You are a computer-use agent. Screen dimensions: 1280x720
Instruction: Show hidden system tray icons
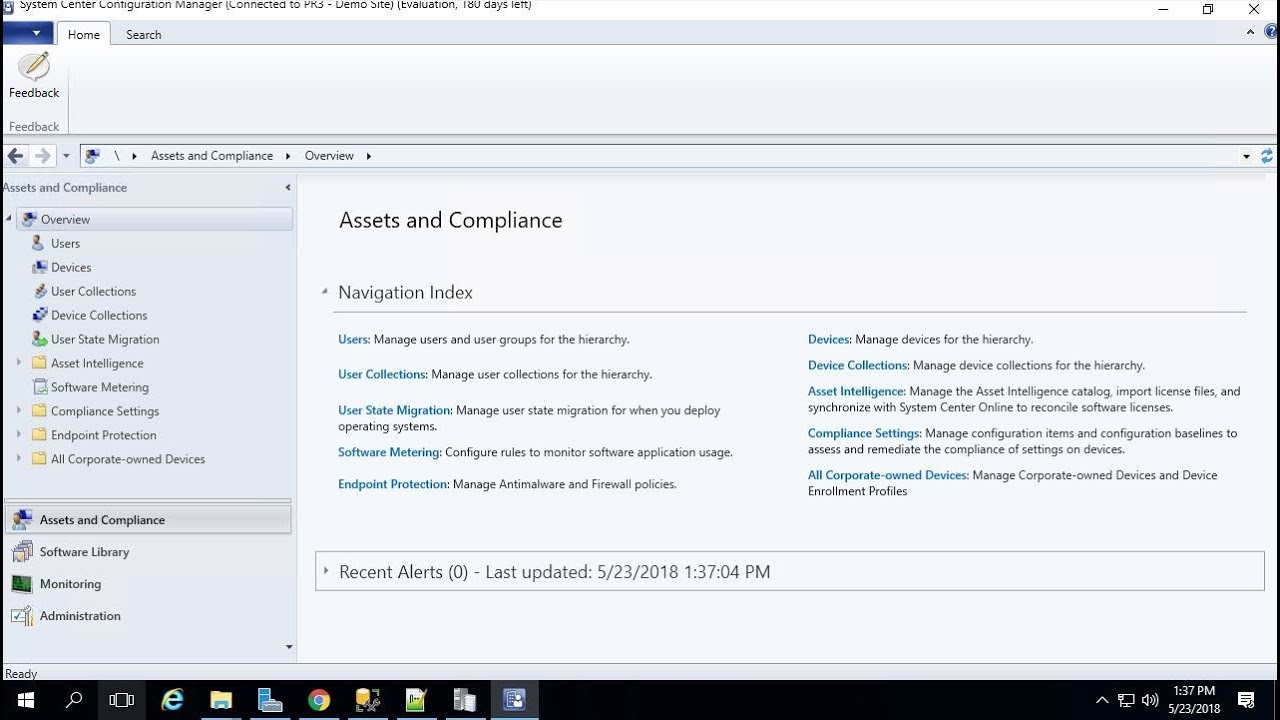coord(1102,700)
